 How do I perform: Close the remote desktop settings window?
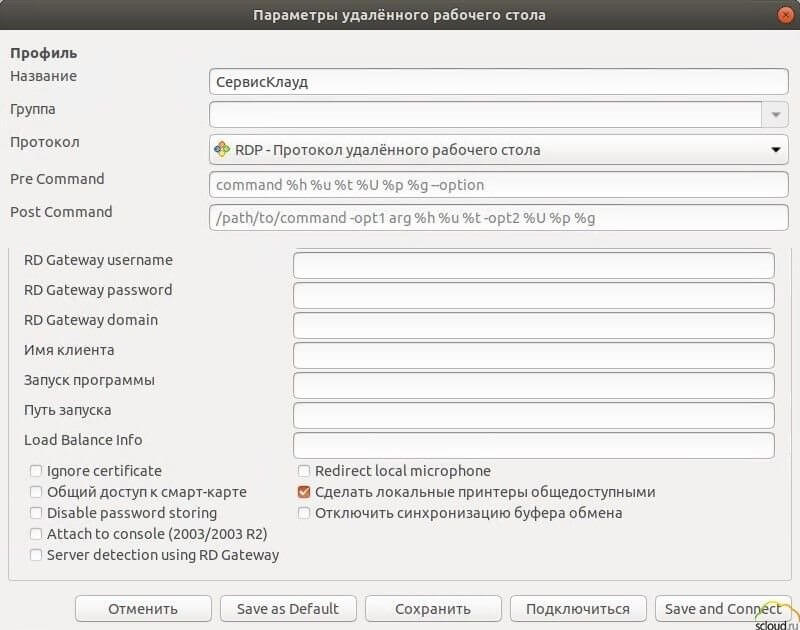click(785, 15)
